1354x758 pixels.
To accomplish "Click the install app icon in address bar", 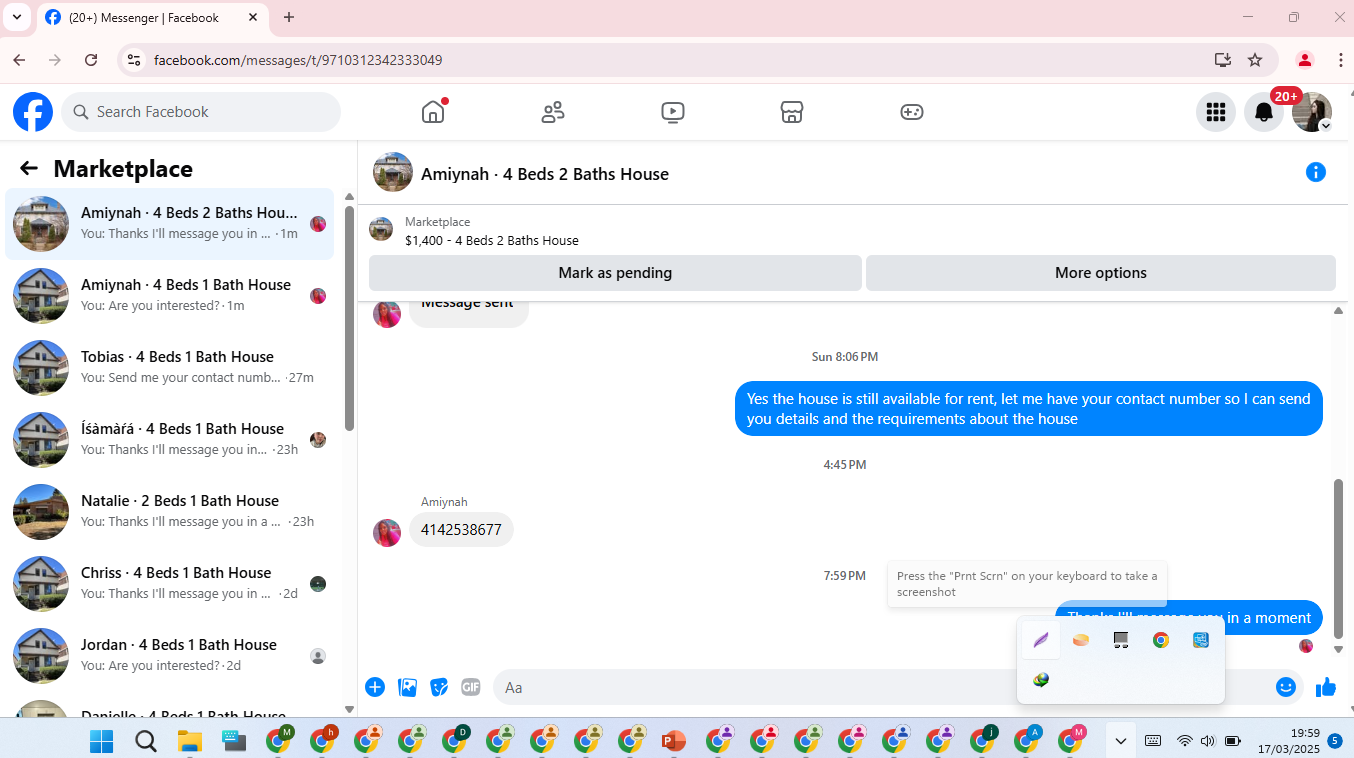I will (1222, 60).
